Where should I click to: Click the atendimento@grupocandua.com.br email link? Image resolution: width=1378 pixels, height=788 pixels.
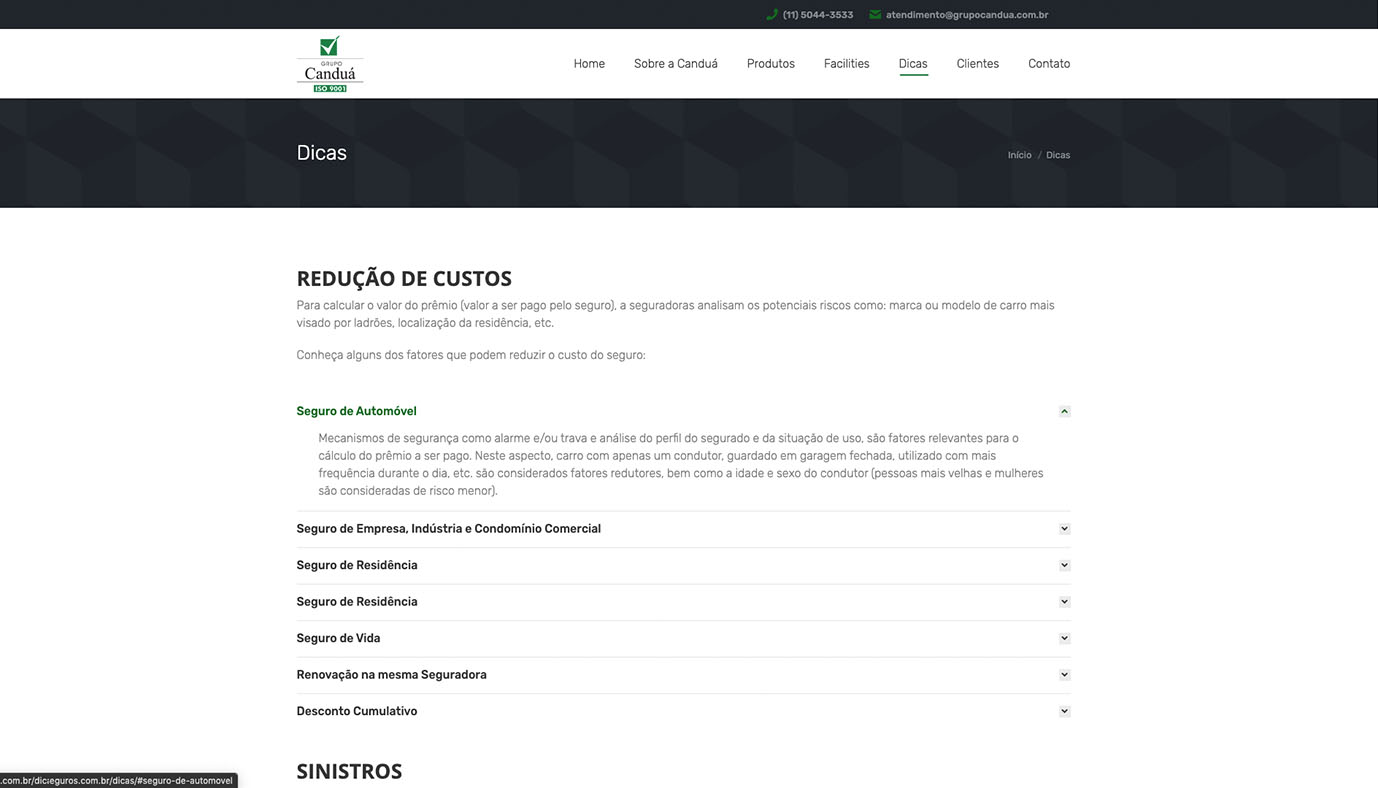[967, 15]
